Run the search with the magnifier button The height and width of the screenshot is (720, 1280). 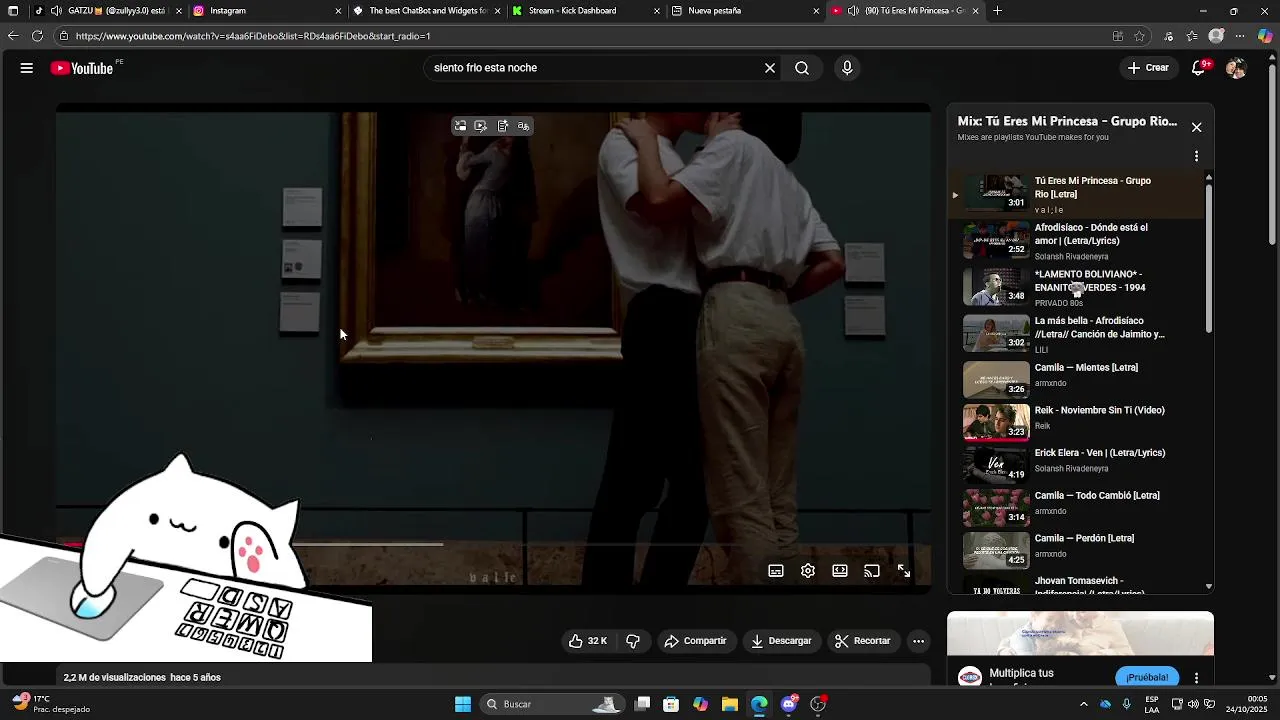point(802,68)
